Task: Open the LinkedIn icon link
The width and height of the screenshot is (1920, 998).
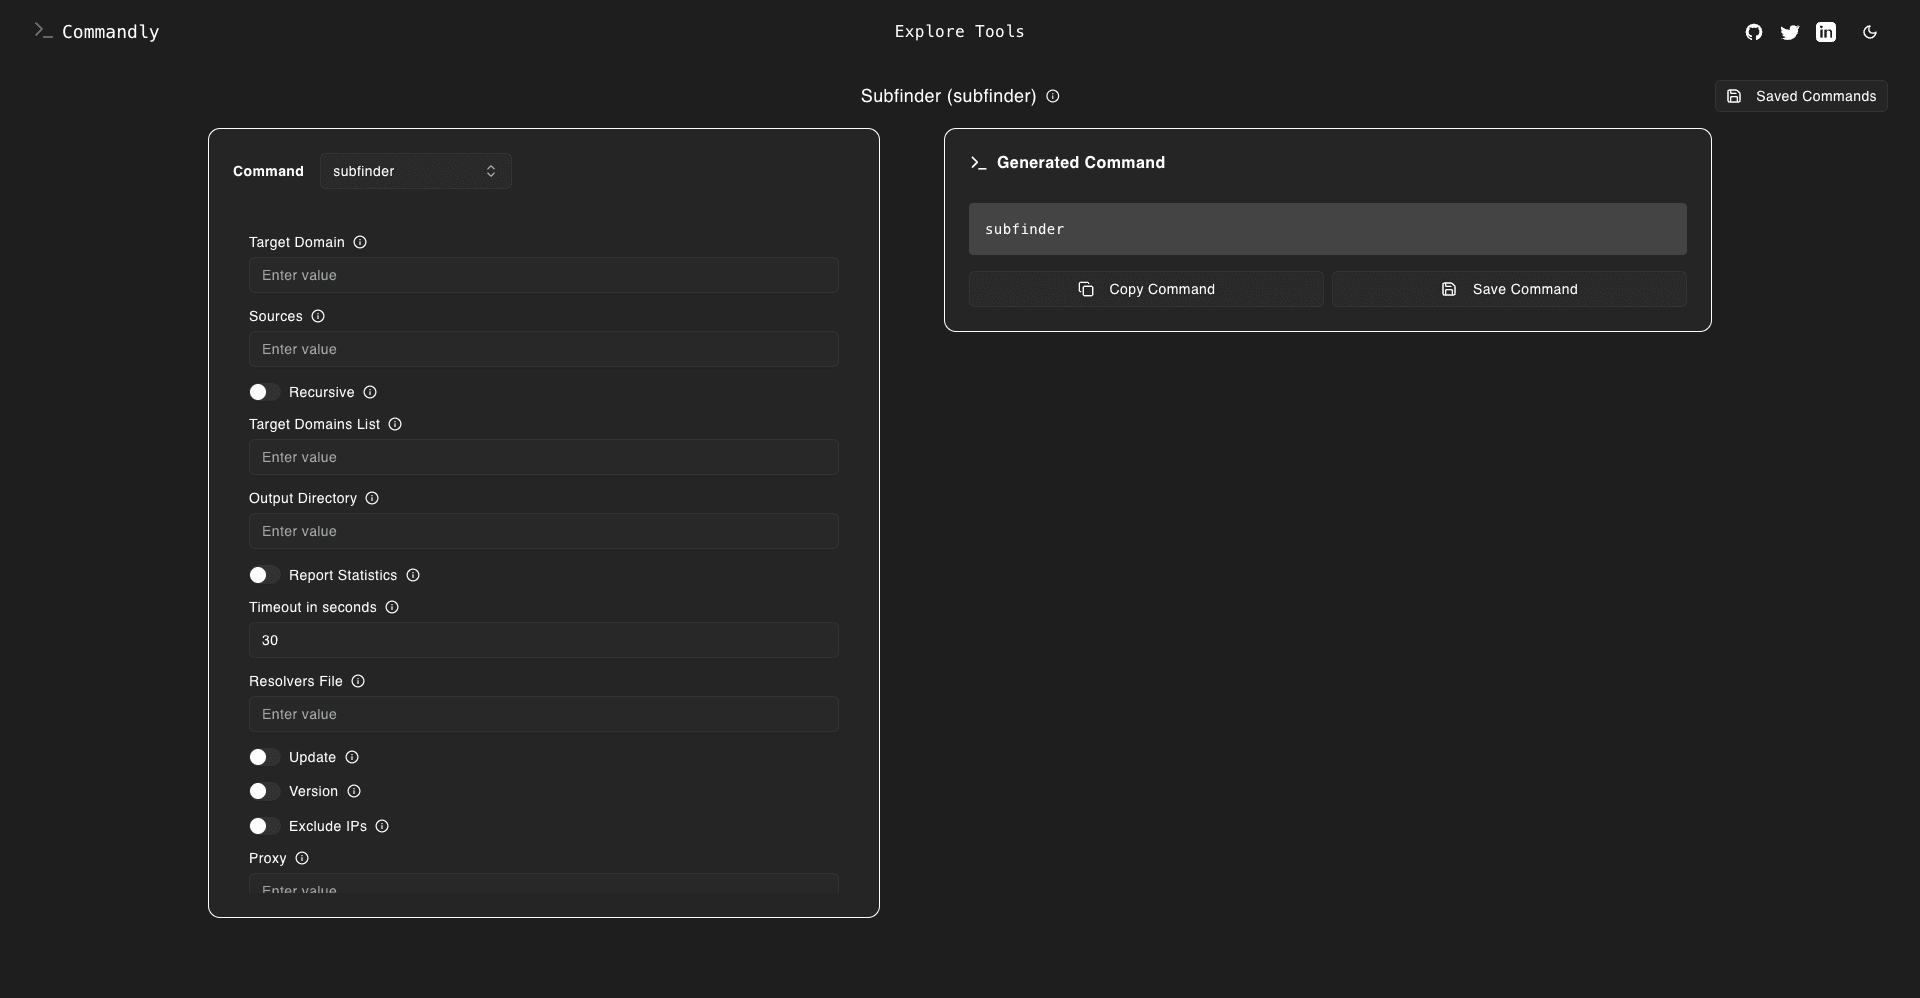Action: pos(1825,32)
